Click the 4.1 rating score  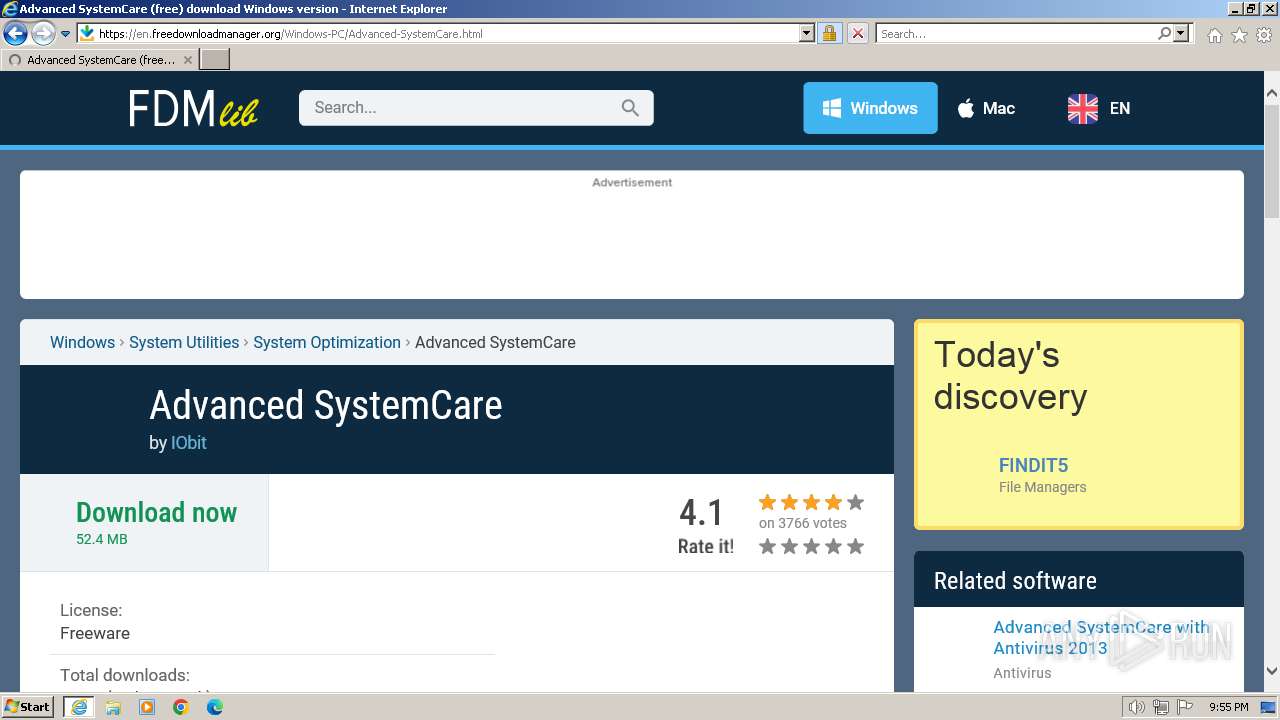pyautogui.click(x=701, y=513)
